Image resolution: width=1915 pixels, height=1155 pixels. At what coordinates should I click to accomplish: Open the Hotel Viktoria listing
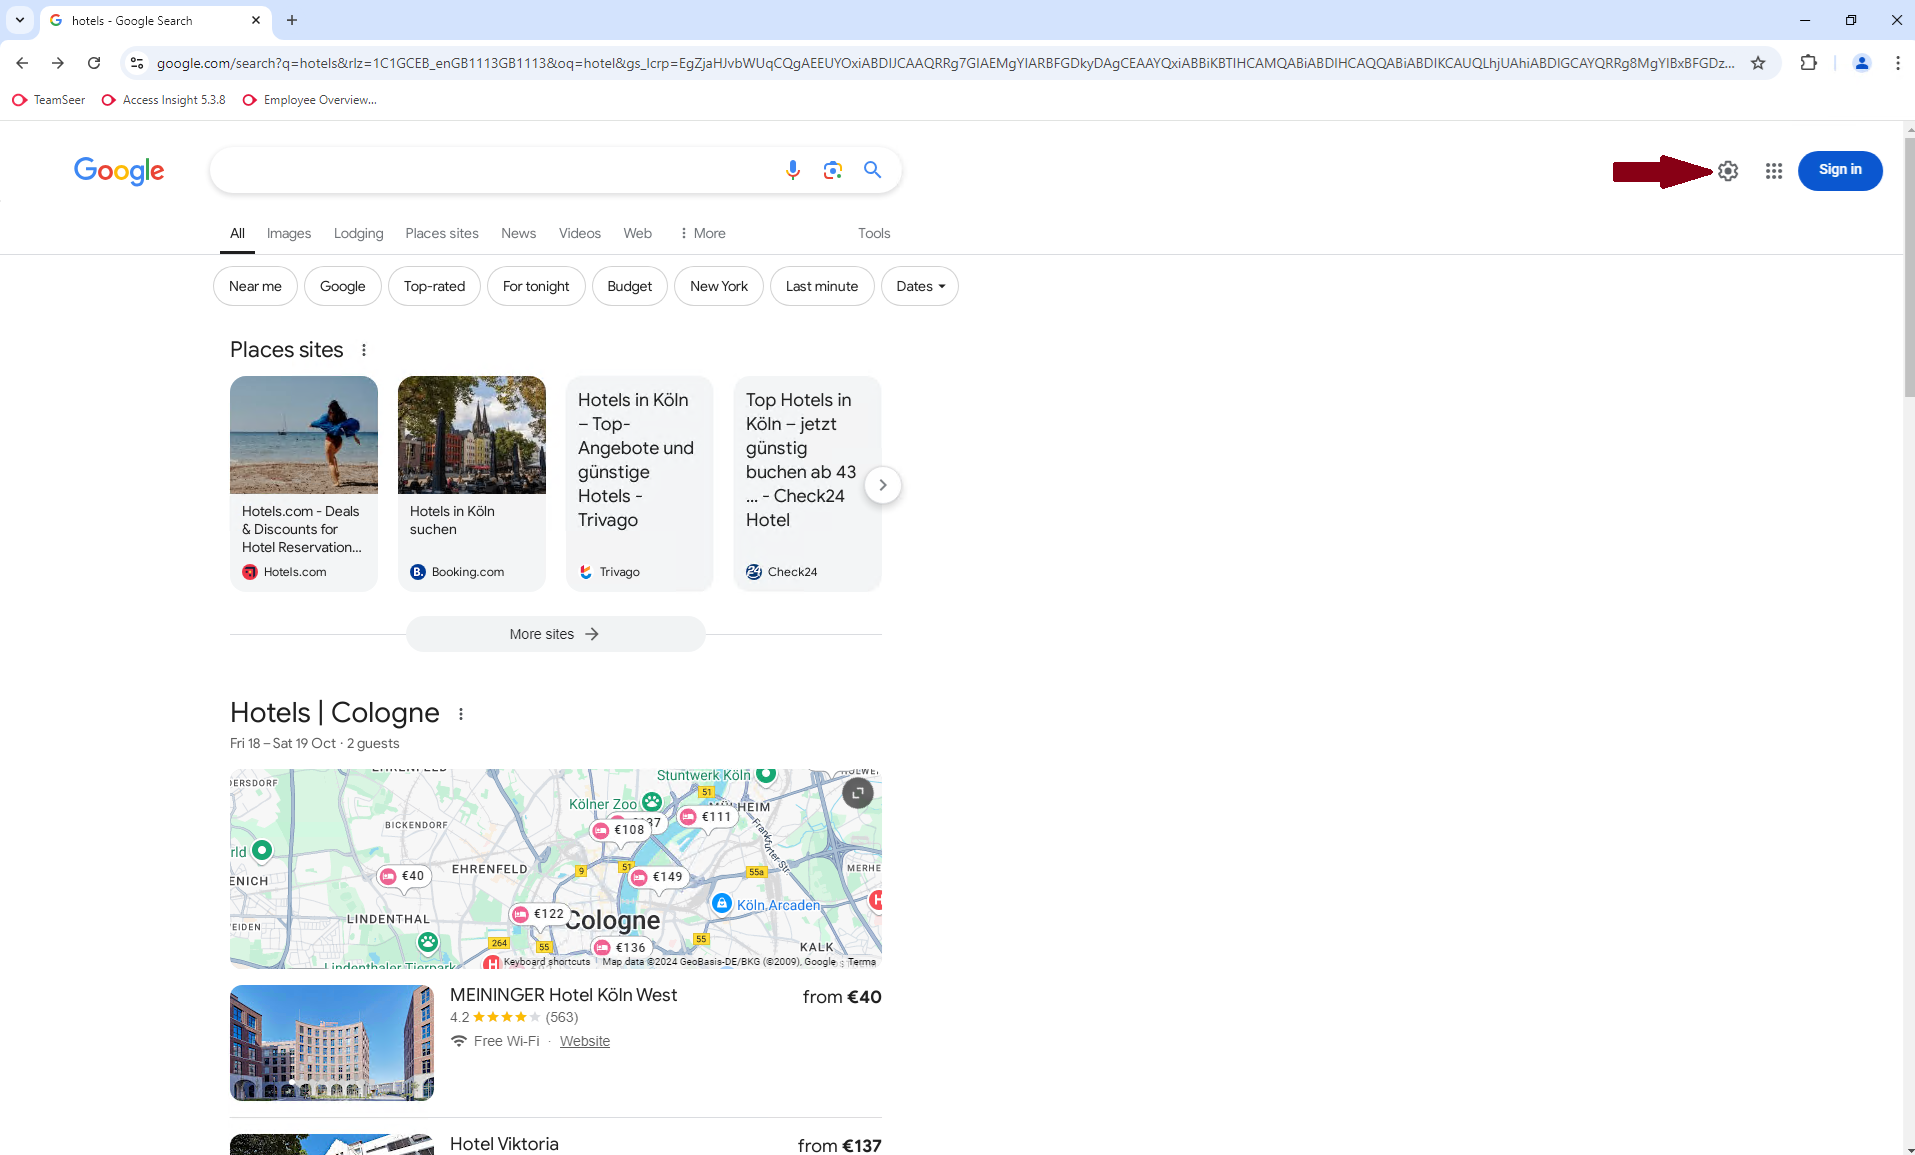click(504, 1144)
